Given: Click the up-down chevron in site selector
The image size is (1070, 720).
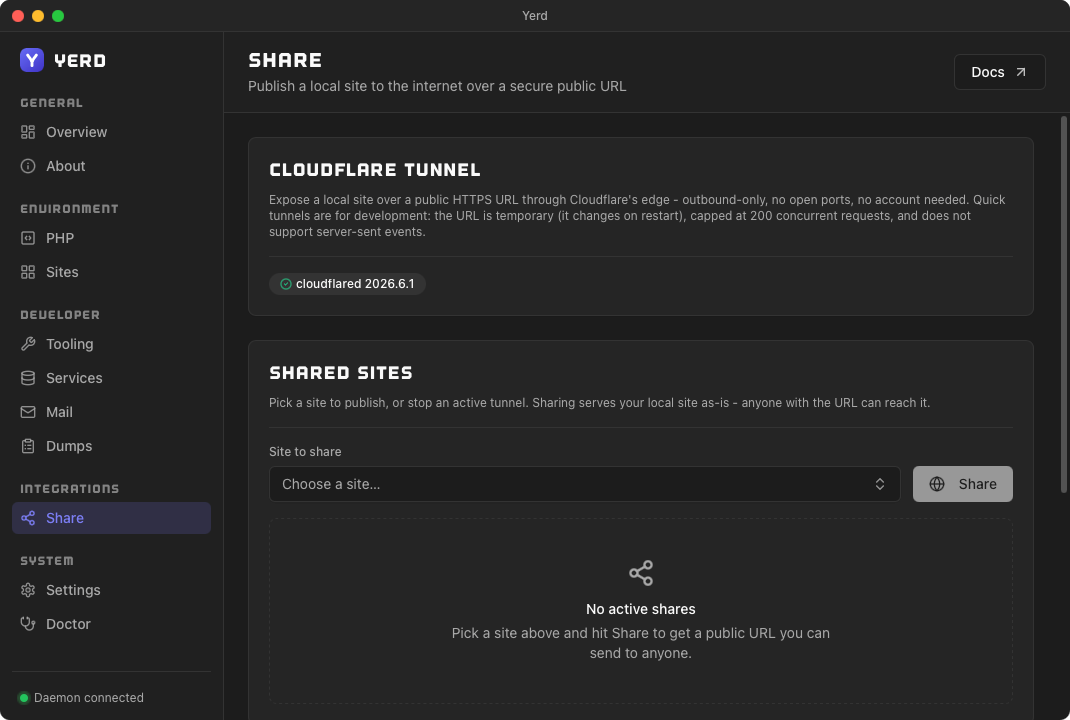Looking at the screenshot, I should 880,484.
